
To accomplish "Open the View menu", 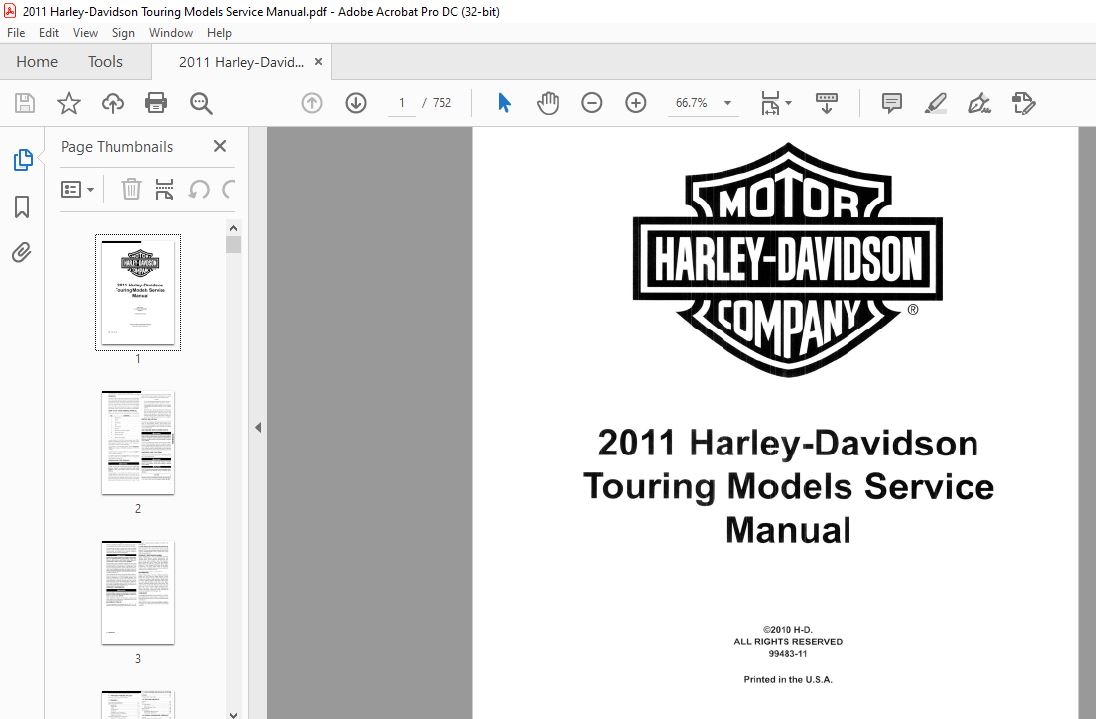I will [85, 33].
